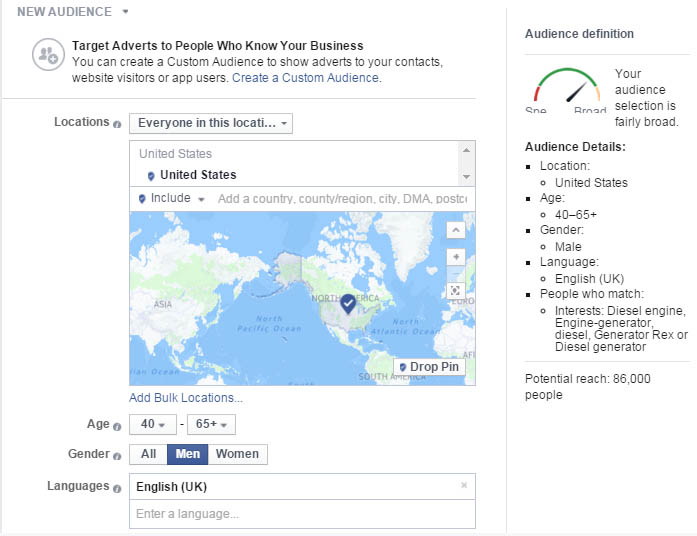The image size is (697, 536).
Task: Click the Gender info icon
Action: (x=117, y=455)
